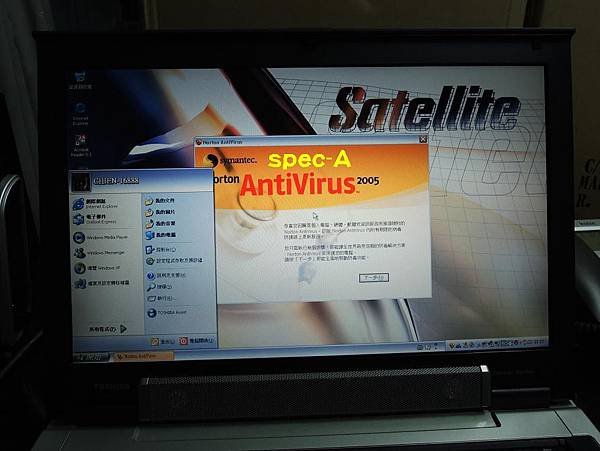Open the Tour Windows XP entry
The height and width of the screenshot is (451, 600).
coord(96,268)
